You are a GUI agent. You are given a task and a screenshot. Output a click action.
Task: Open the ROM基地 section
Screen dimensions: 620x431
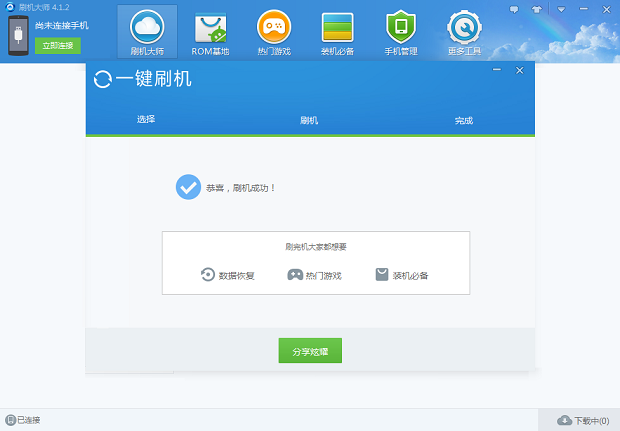pos(210,32)
